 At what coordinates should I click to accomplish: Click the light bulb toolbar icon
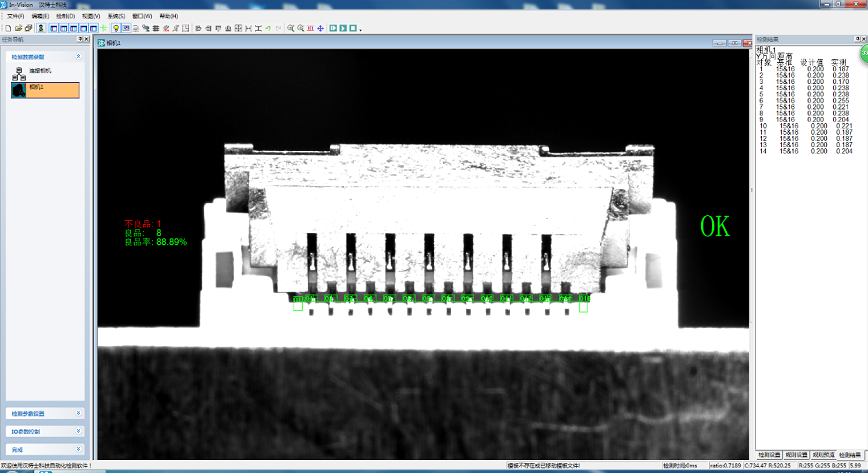coord(116,28)
